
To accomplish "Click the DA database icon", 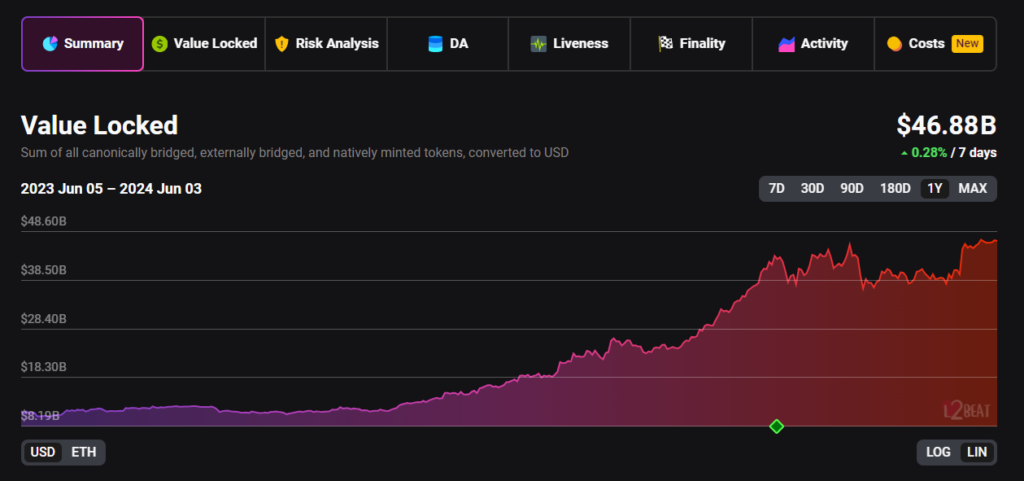I will click(435, 44).
